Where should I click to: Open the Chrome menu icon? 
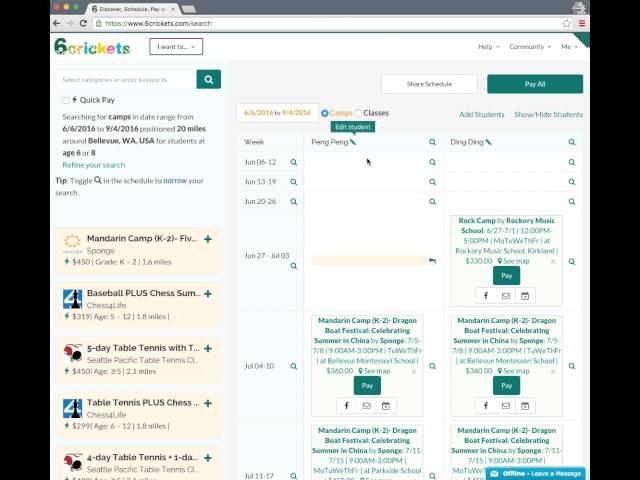click(582, 23)
